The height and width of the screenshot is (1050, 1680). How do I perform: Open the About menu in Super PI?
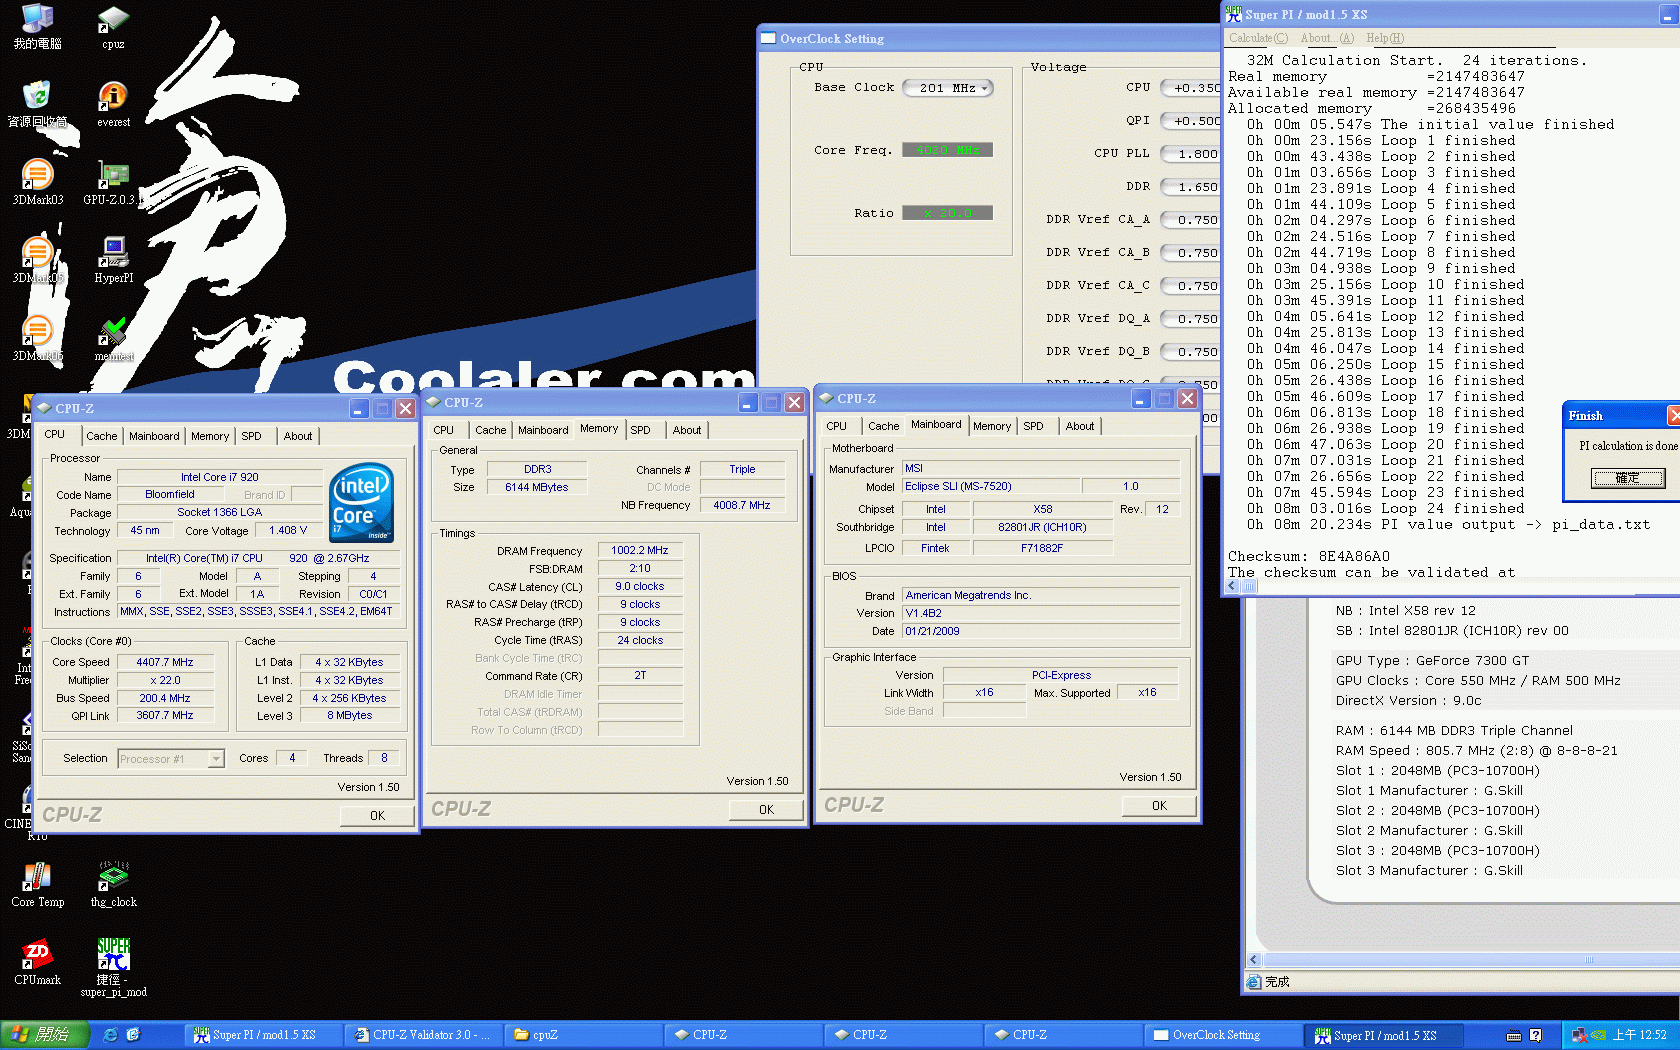coord(1327,38)
